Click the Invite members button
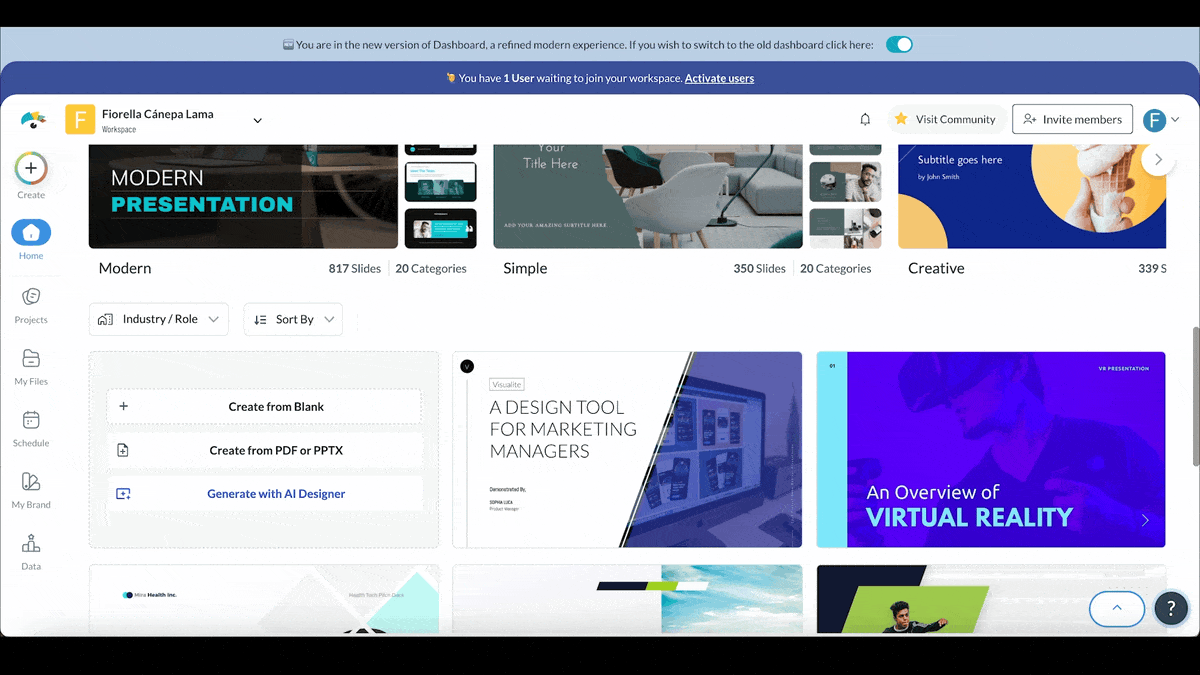This screenshot has height=675, width=1200. (1072, 119)
